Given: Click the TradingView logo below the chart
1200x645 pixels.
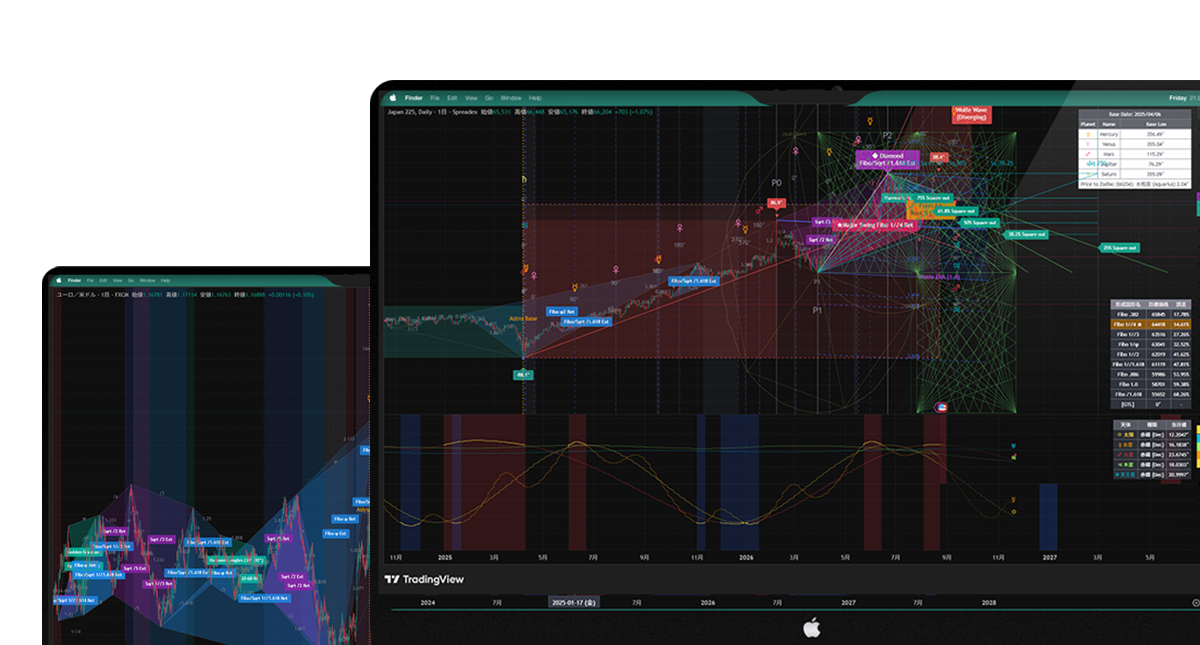Looking at the screenshot, I should [x=425, y=579].
